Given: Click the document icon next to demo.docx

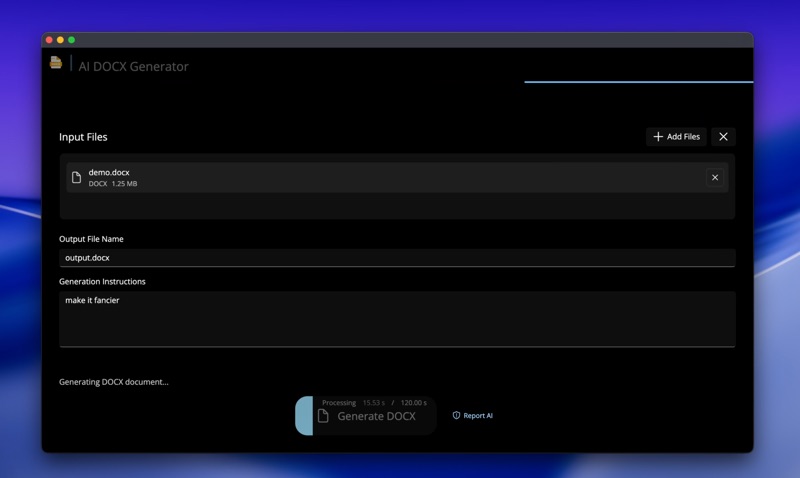Looking at the screenshot, I should click(77, 178).
